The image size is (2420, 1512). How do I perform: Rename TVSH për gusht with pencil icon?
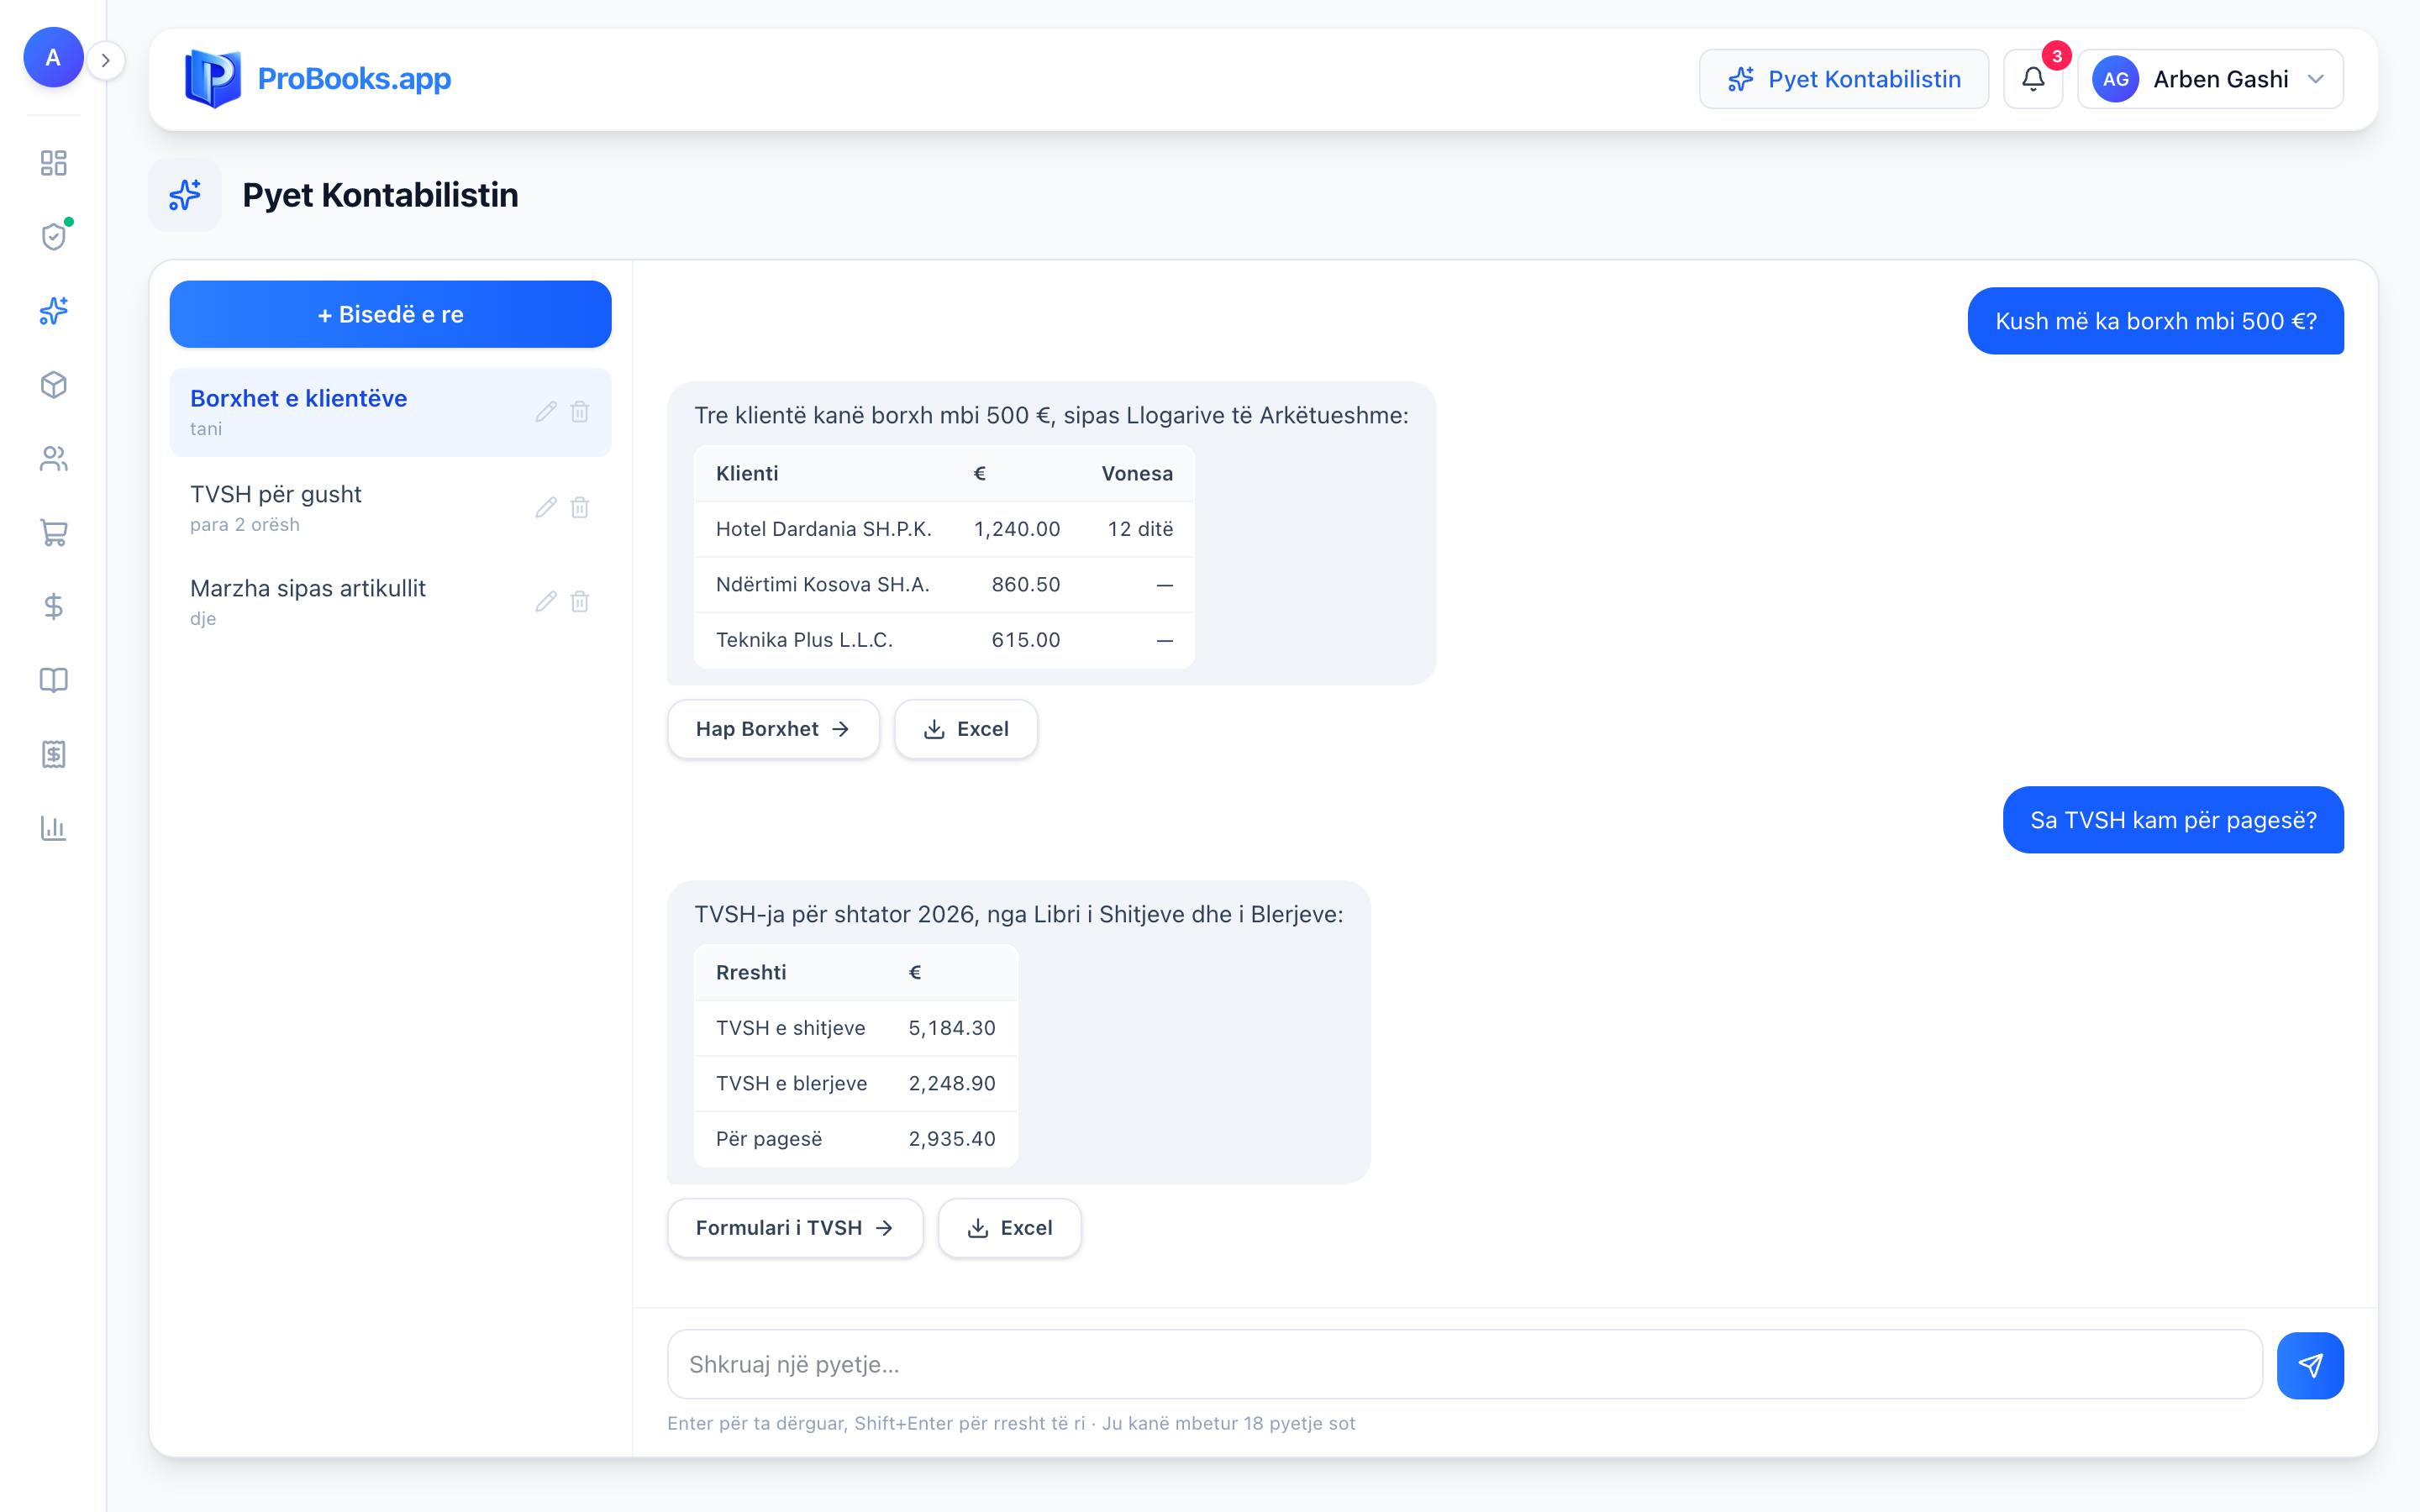546,508
